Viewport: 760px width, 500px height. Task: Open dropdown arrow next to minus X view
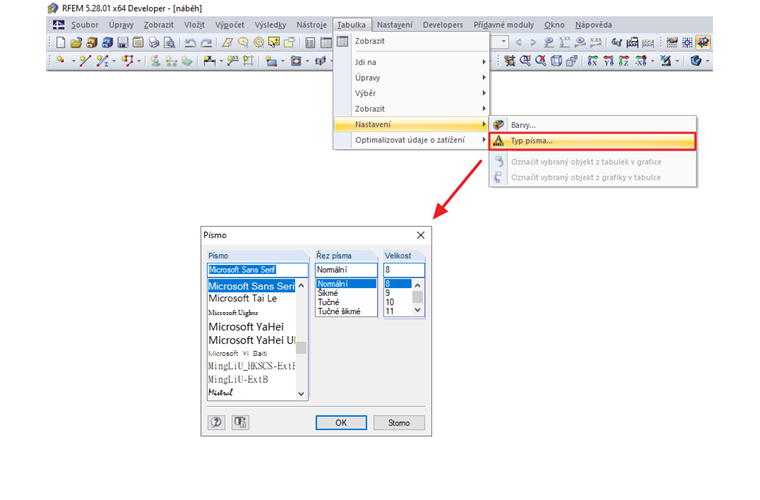(652, 61)
